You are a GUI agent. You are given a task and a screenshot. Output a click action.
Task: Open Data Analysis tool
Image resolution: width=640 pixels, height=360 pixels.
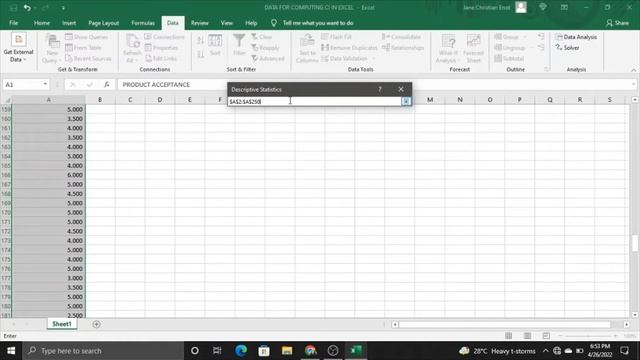pyautogui.click(x=576, y=37)
